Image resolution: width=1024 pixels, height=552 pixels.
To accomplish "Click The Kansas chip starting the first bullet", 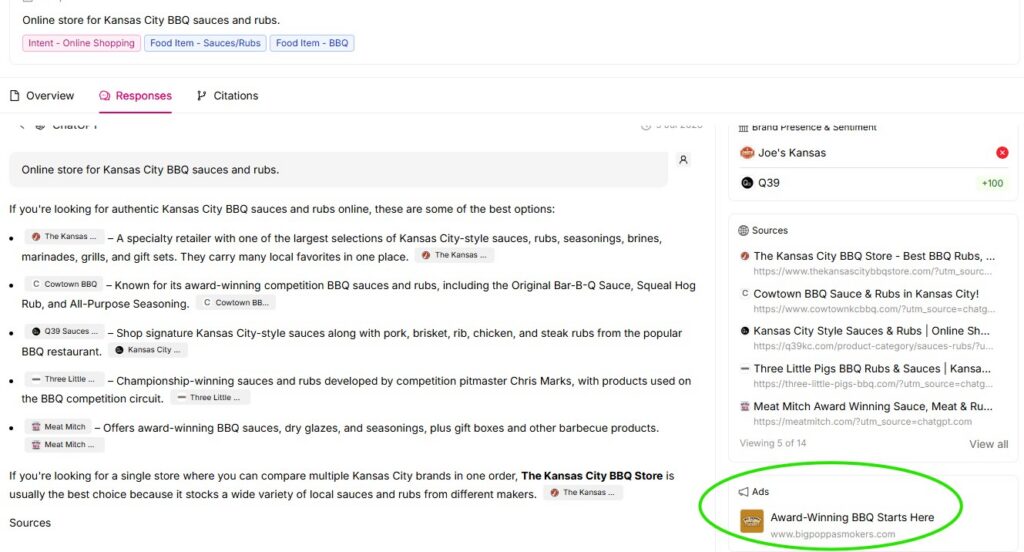I will click(64, 236).
